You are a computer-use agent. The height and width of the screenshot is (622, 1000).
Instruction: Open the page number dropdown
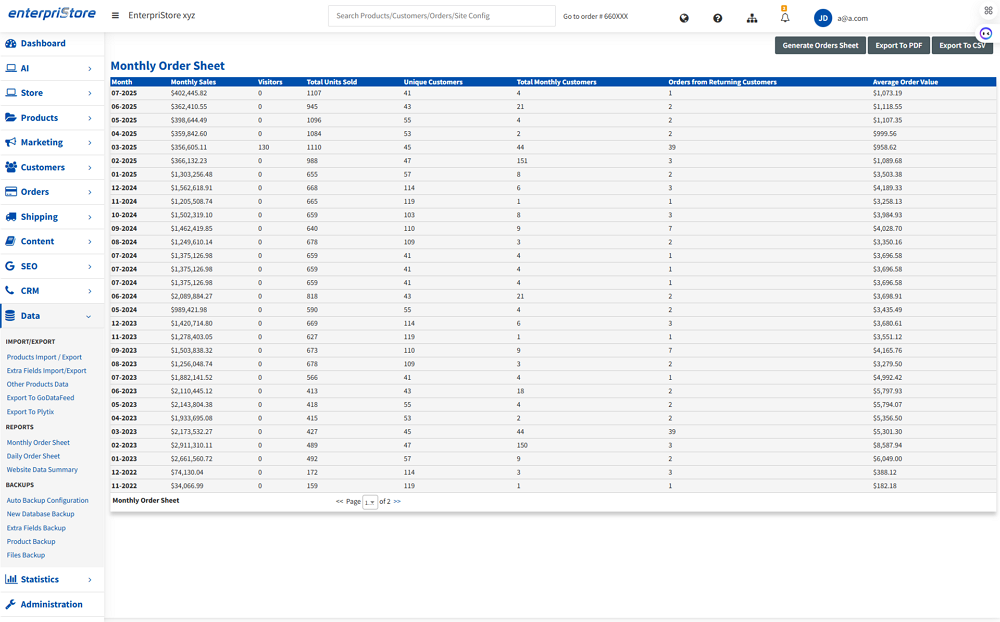tap(370, 502)
